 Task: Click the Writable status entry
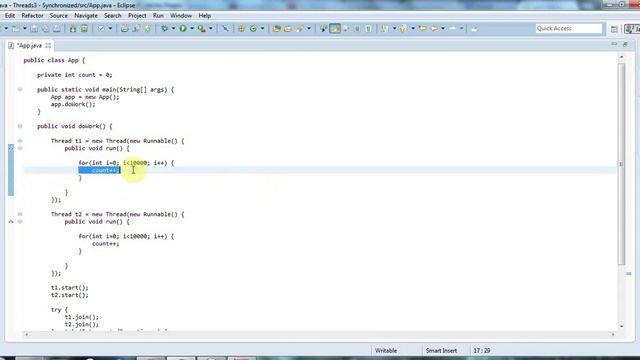tap(386, 351)
